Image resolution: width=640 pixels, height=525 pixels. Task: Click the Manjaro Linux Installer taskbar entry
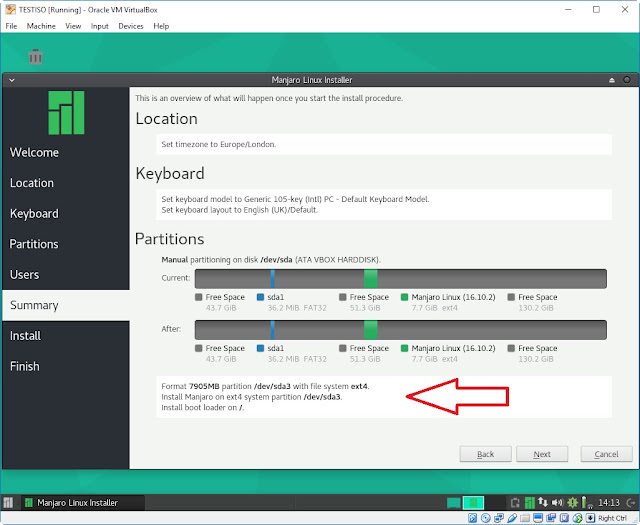[x=83, y=503]
